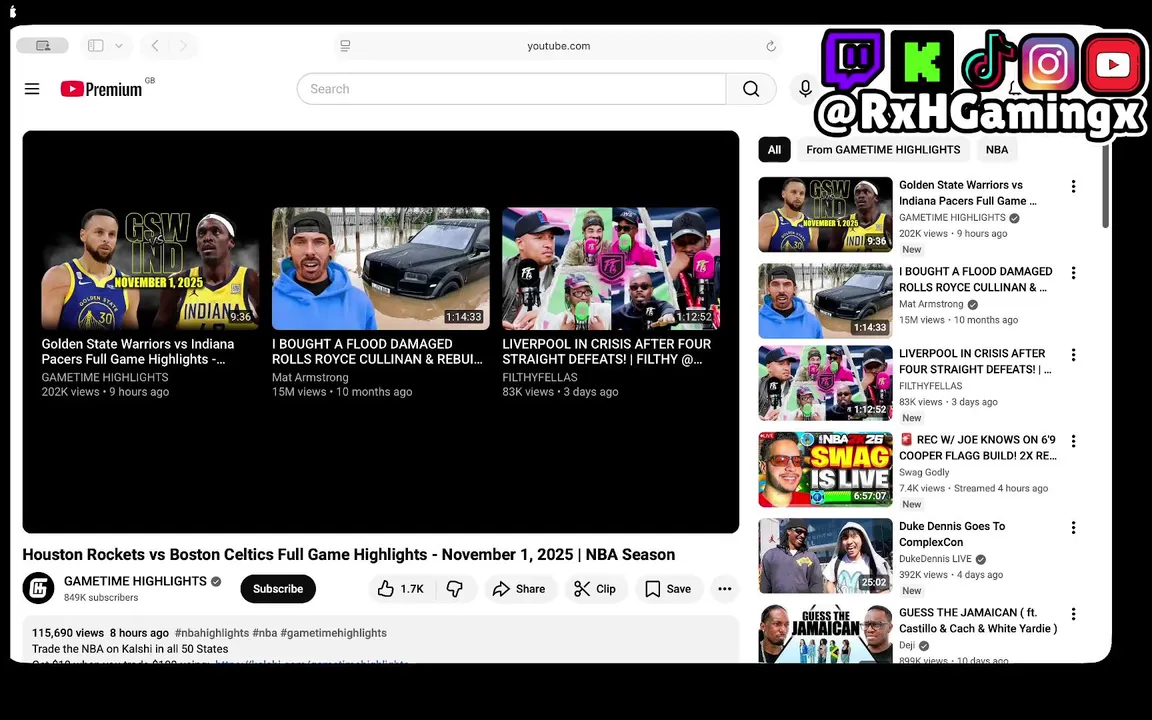This screenshot has width=1152, height=720.
Task: Click the Safari tab overview button
Action: pos(43,46)
